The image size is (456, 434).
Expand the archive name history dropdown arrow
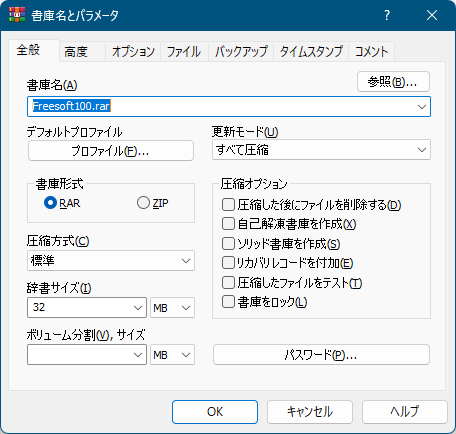pos(422,107)
